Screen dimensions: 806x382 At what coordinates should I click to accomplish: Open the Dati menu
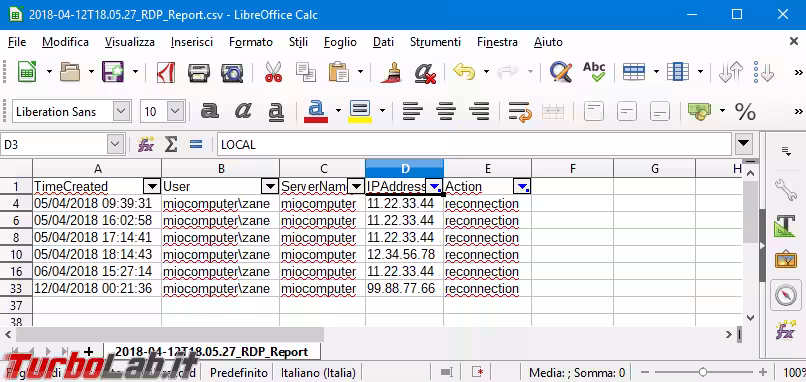pos(383,42)
